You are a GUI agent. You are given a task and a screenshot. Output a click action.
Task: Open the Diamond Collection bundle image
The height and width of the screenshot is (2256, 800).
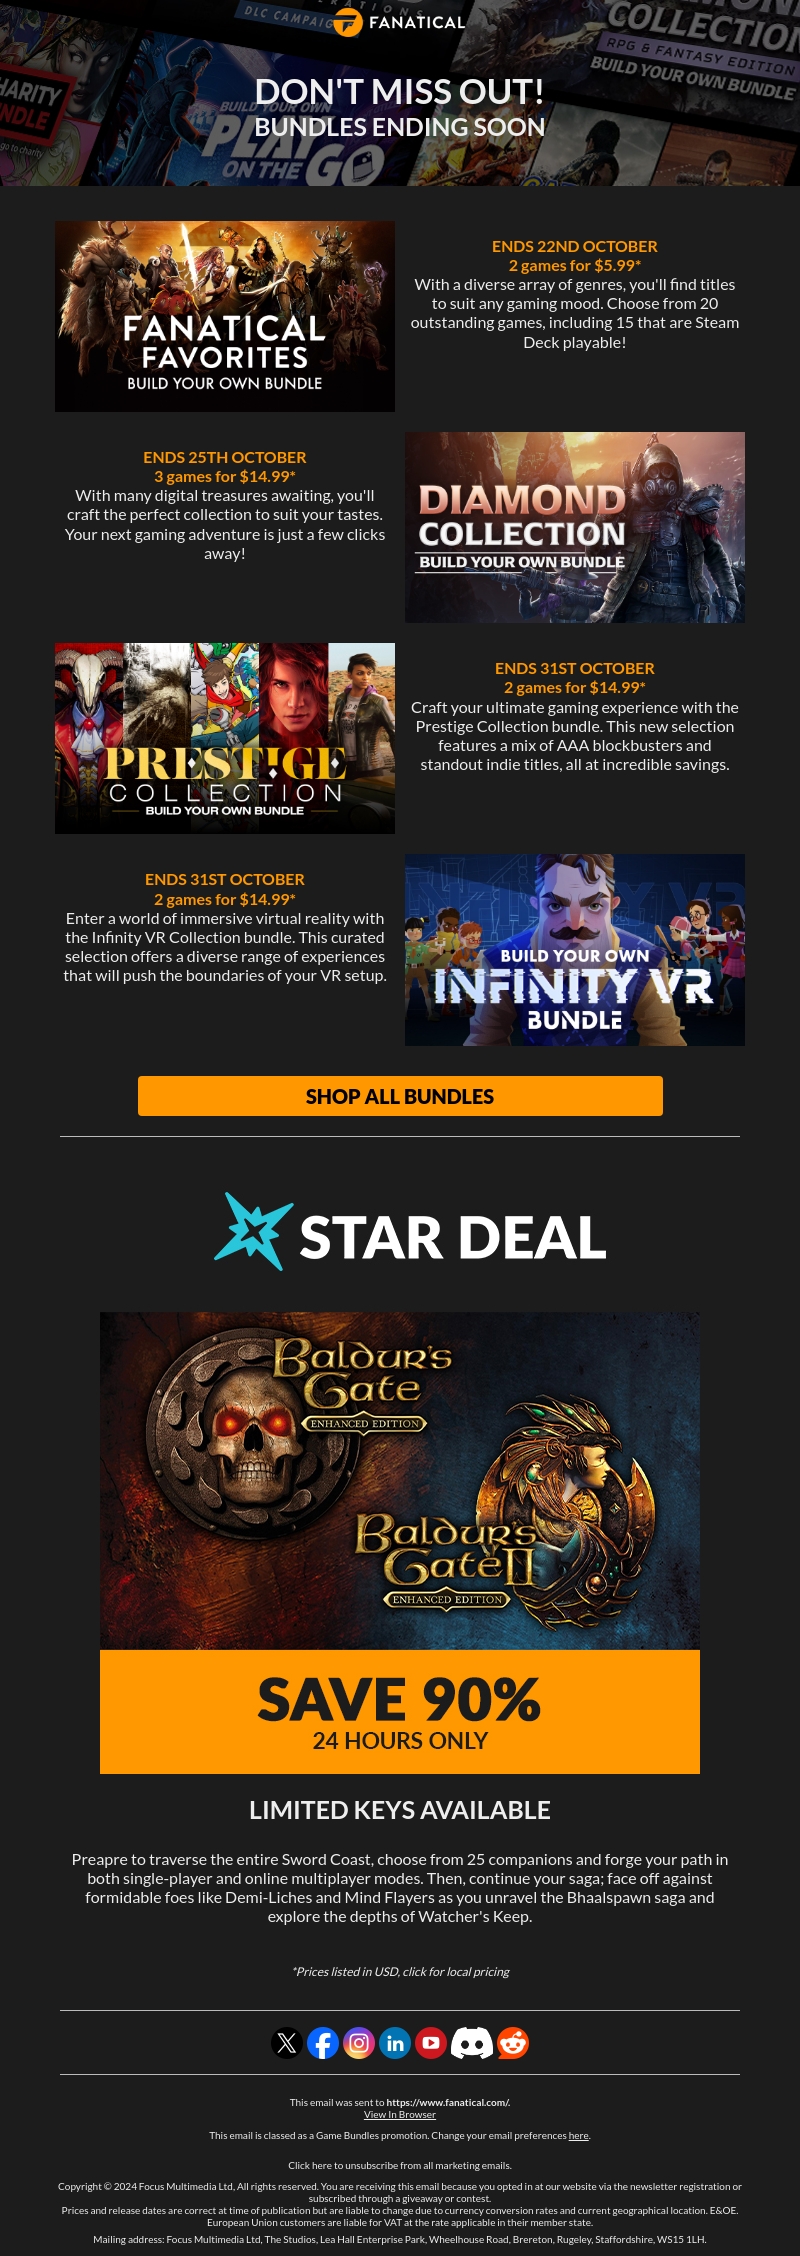(575, 527)
